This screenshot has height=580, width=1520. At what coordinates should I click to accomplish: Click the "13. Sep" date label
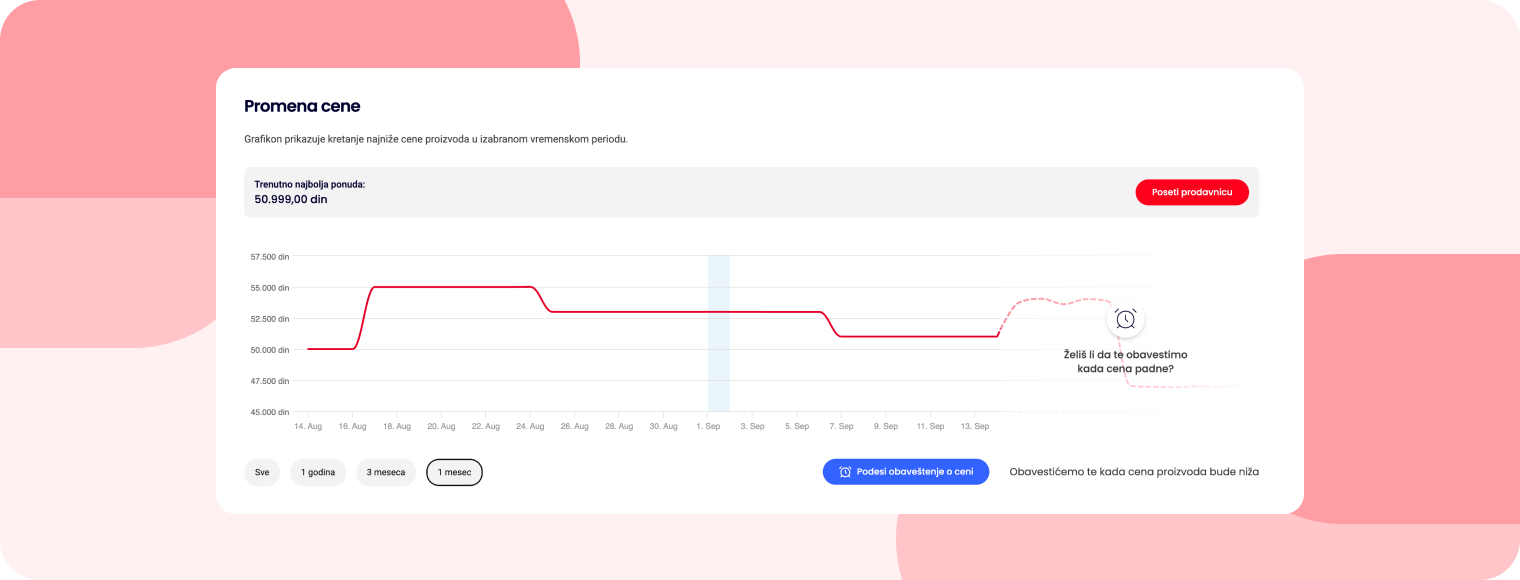[975, 426]
